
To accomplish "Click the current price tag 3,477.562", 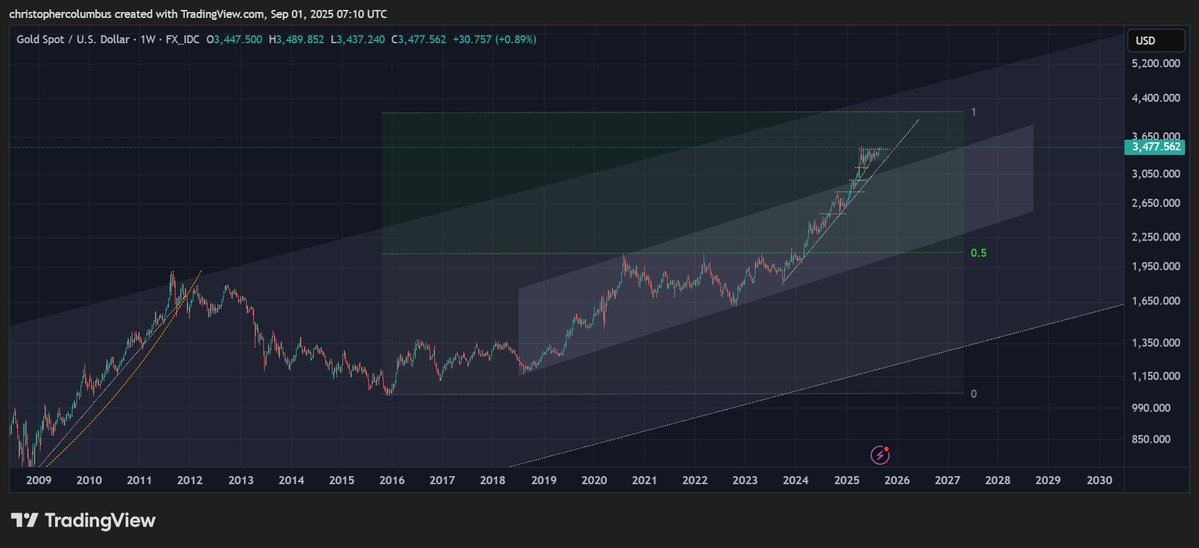I will click(1157, 147).
